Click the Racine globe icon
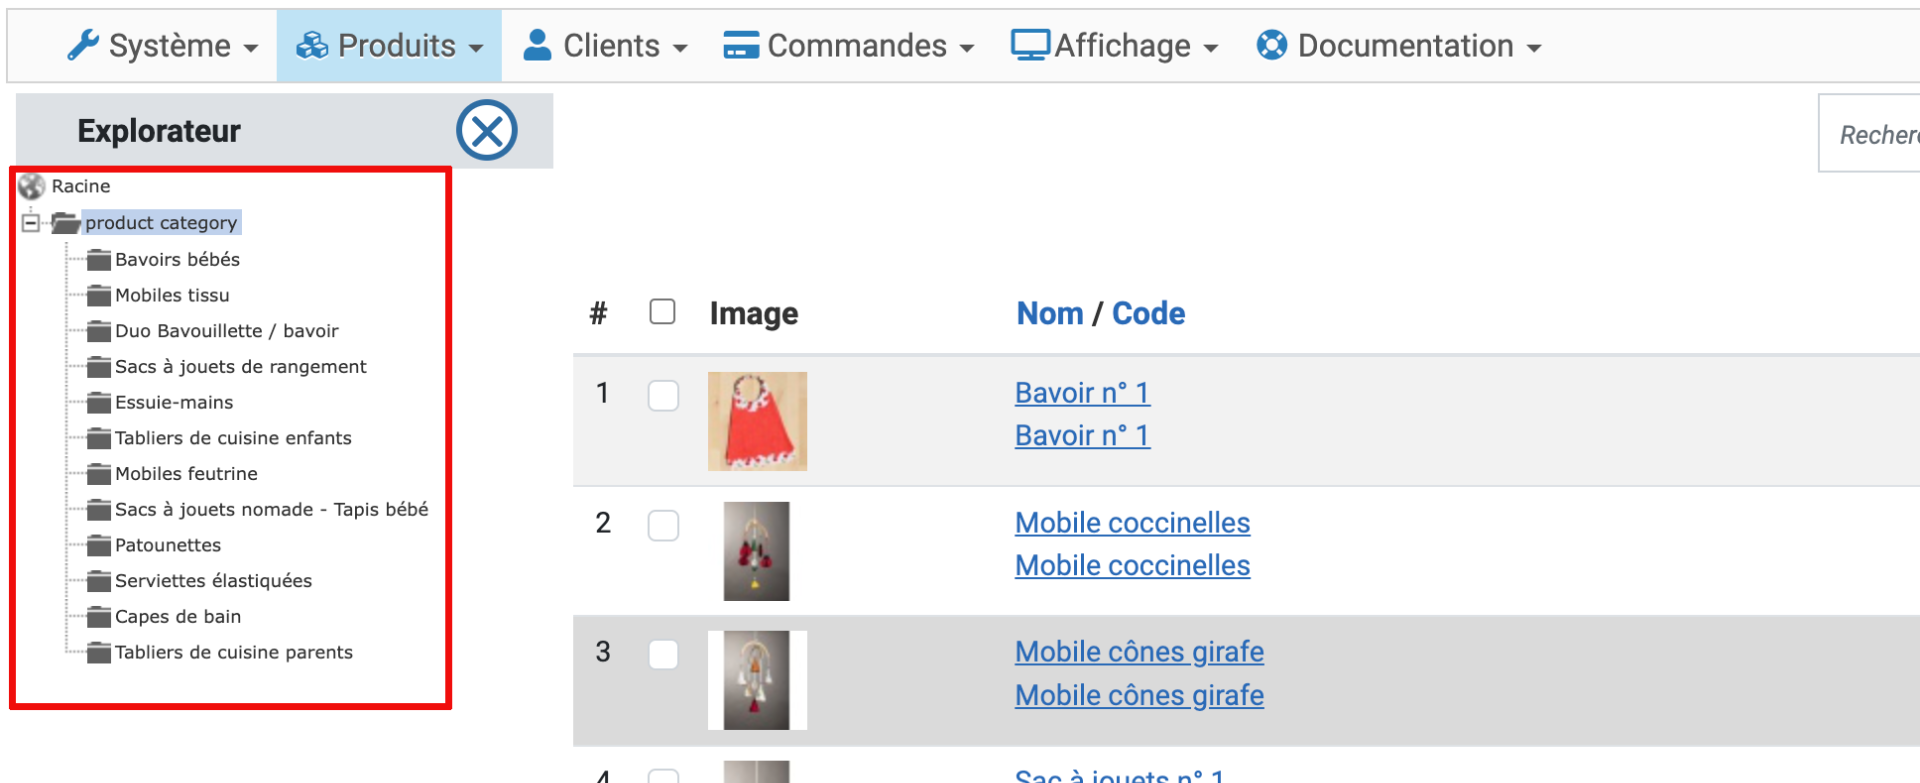Image resolution: width=1920 pixels, height=783 pixels. 32,186
